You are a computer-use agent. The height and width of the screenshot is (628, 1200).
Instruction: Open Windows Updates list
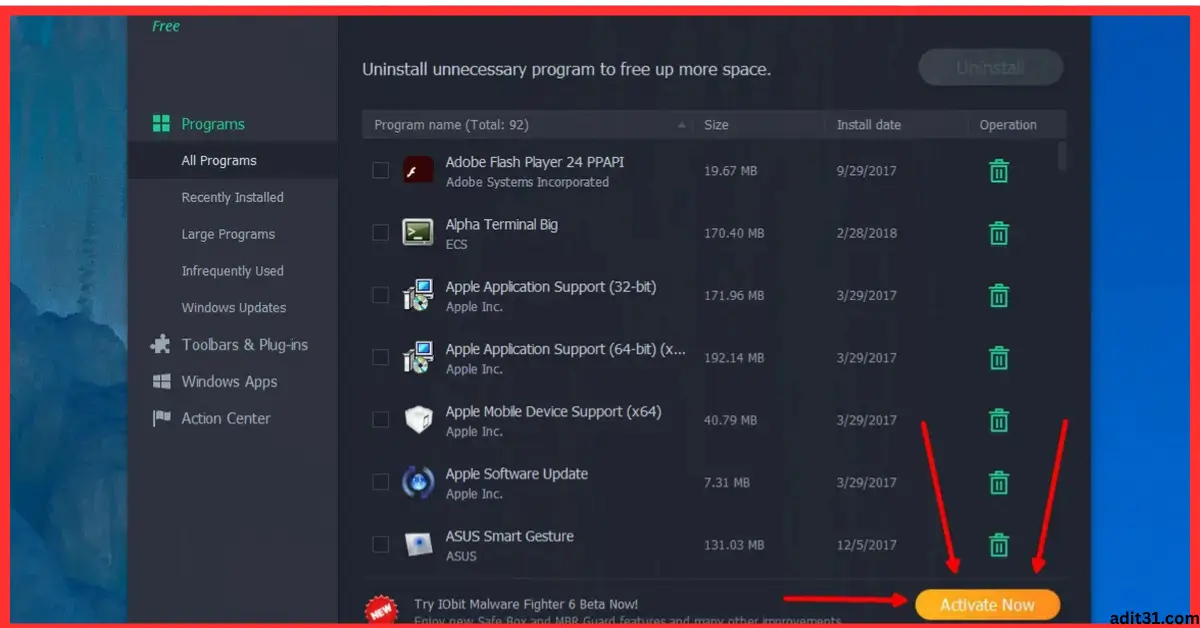[232, 308]
